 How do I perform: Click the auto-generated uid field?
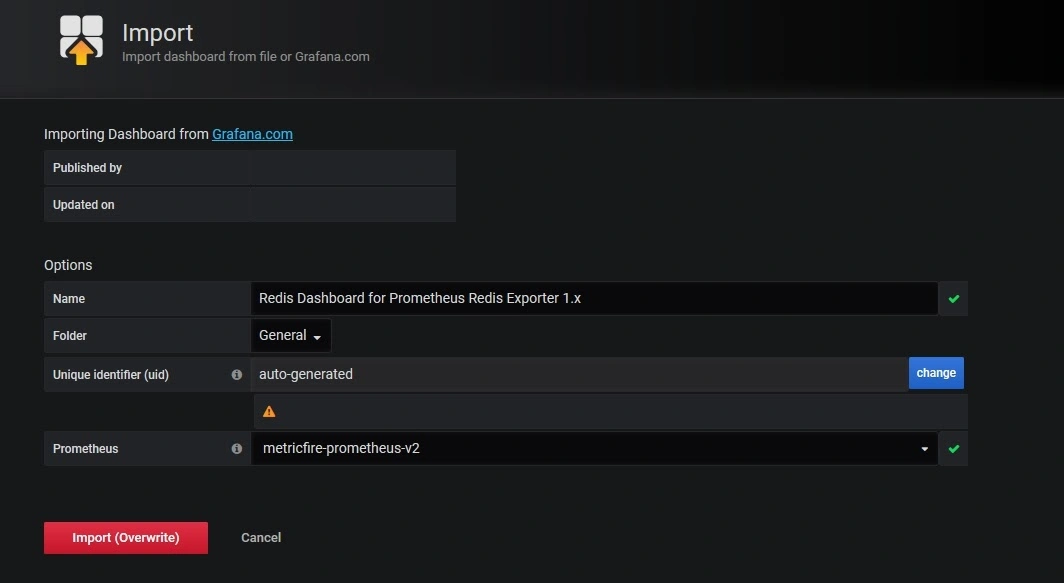pyautogui.click(x=580, y=374)
